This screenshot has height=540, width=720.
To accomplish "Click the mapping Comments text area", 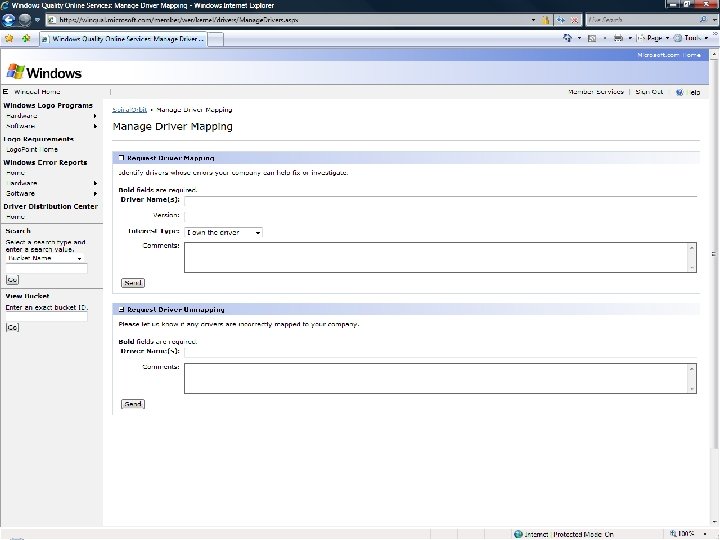I will click(440, 257).
